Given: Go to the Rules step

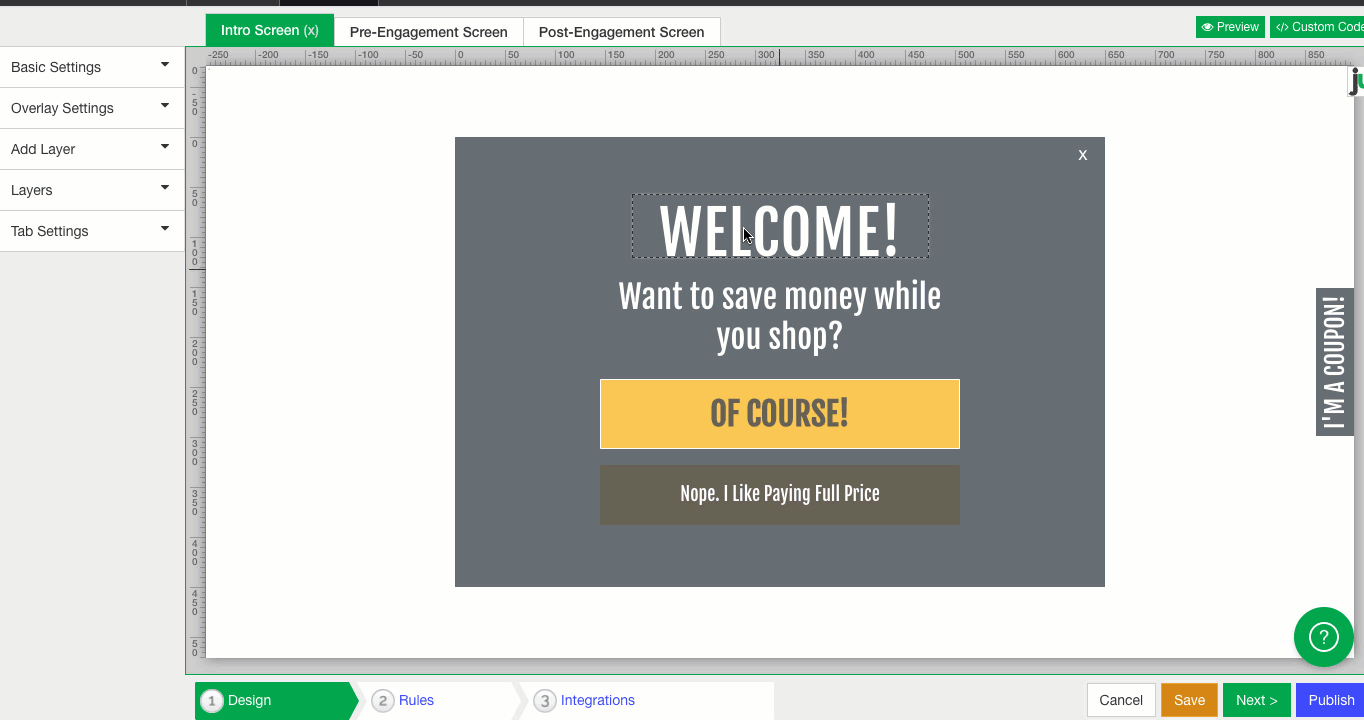Looking at the screenshot, I should pyautogui.click(x=416, y=700).
